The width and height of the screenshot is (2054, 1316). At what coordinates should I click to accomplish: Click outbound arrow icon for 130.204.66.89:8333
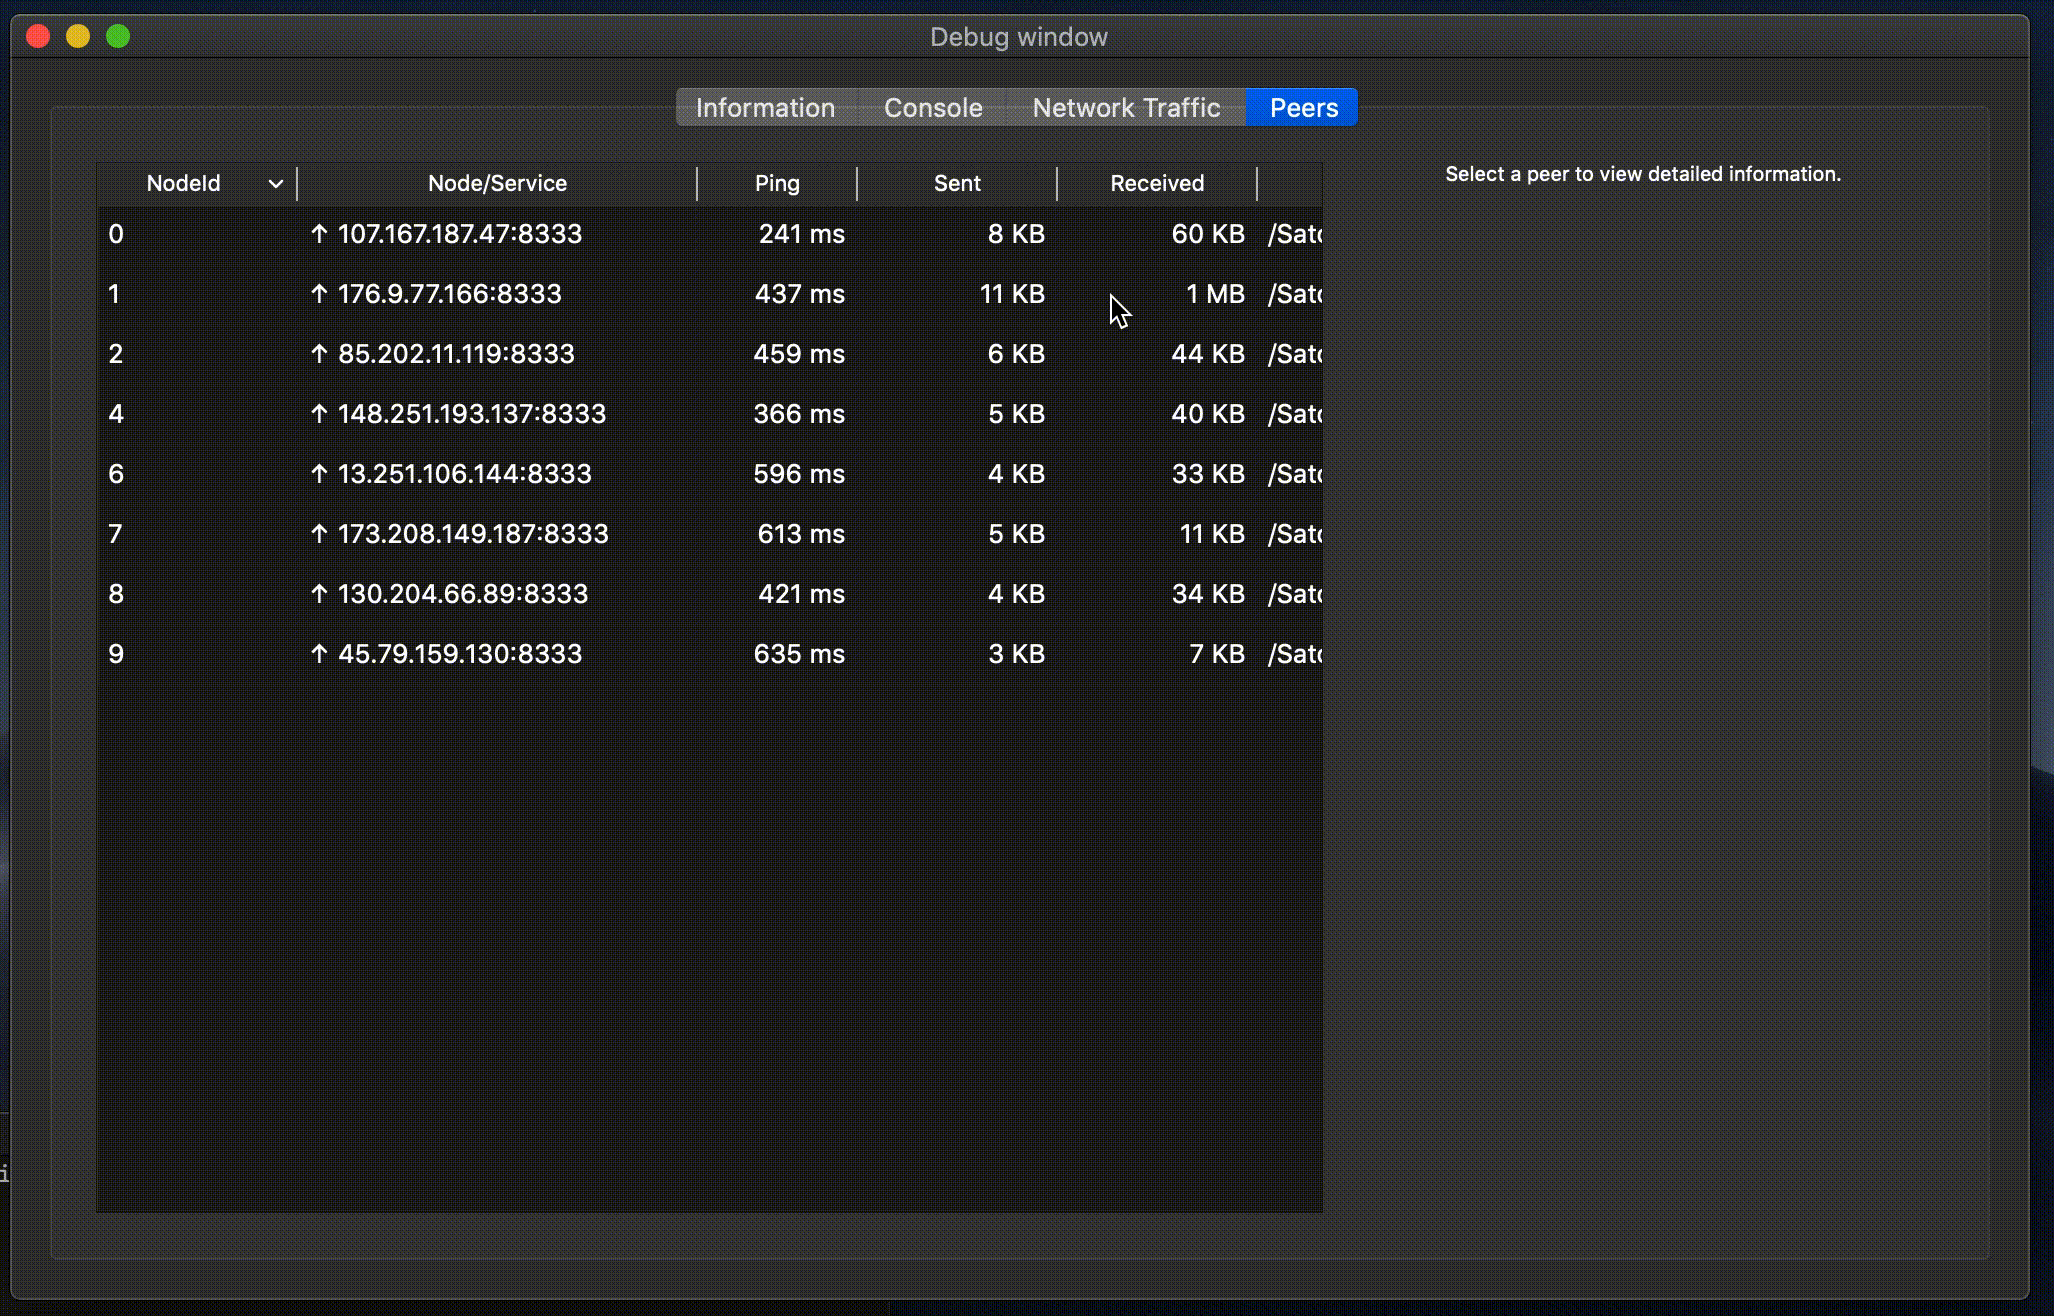pyautogui.click(x=319, y=594)
